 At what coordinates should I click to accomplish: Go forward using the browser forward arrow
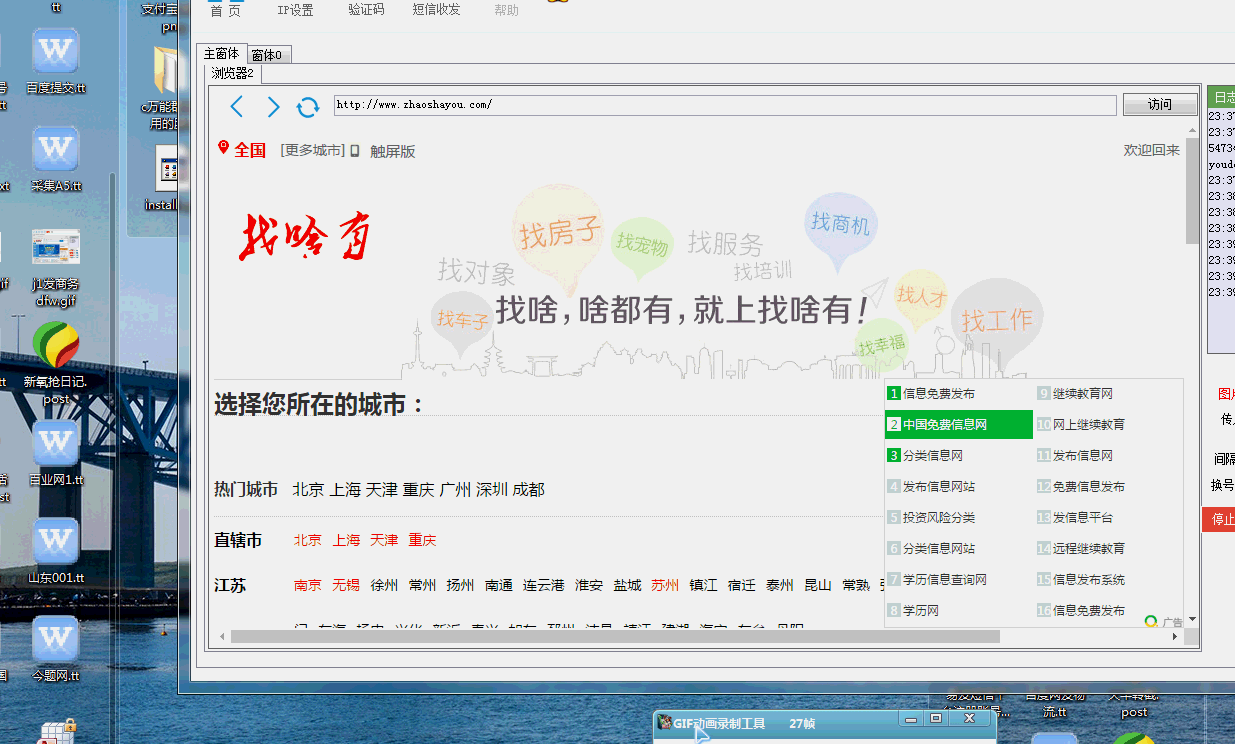point(273,106)
